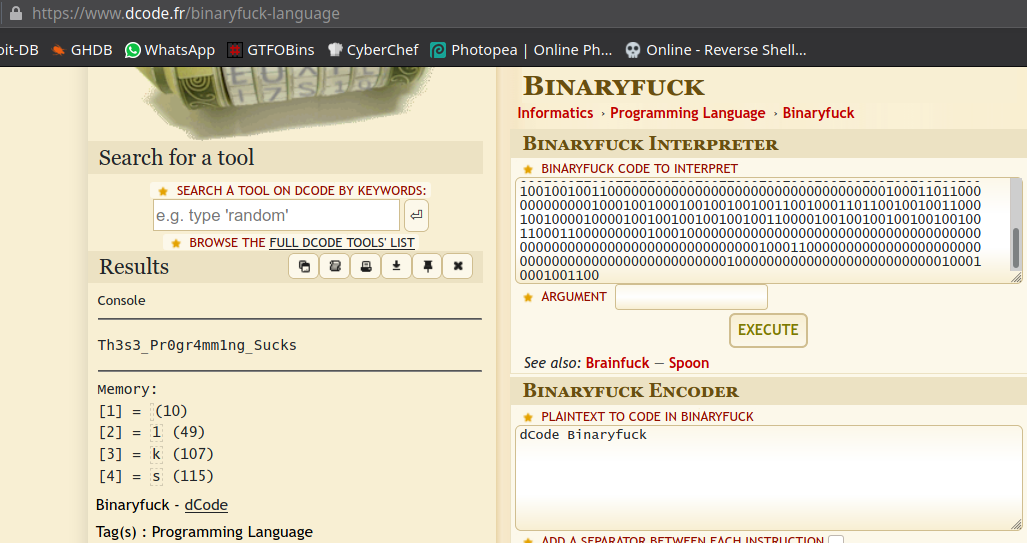
Task: Click the search tool keyword input box
Action: [x=276, y=215]
